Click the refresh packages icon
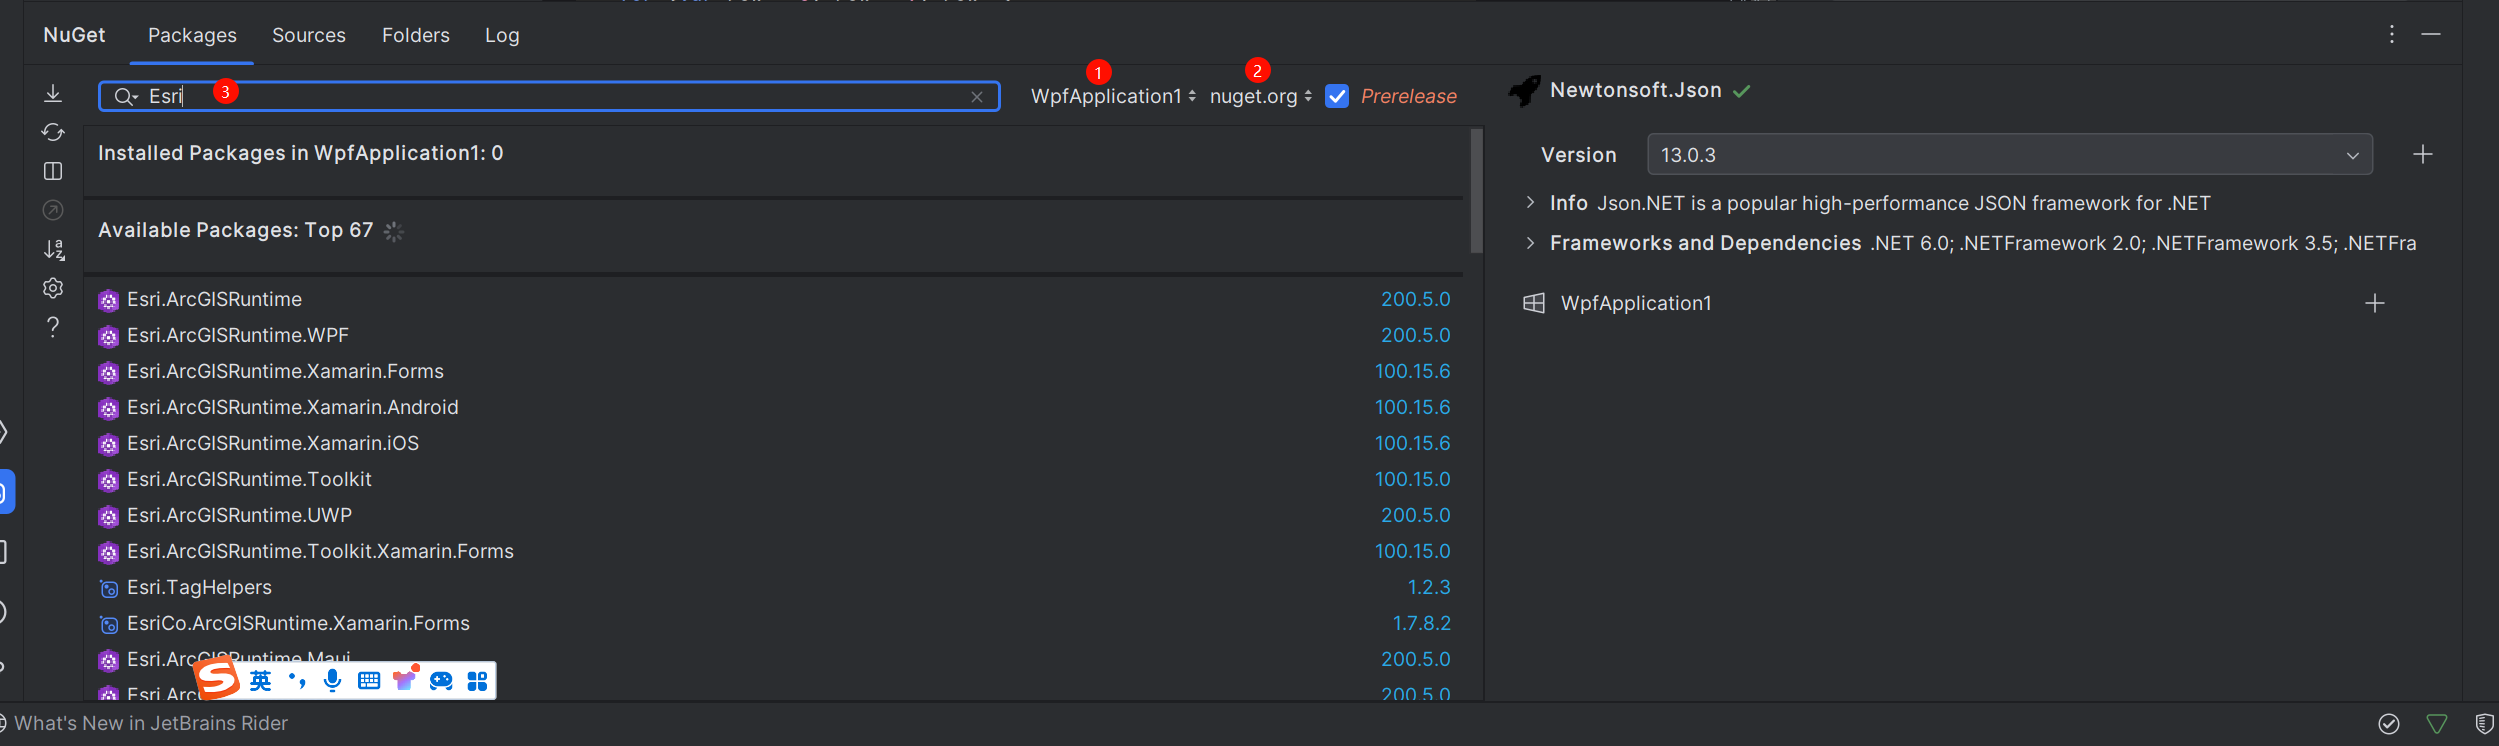This screenshot has width=2499, height=746. tap(53, 132)
